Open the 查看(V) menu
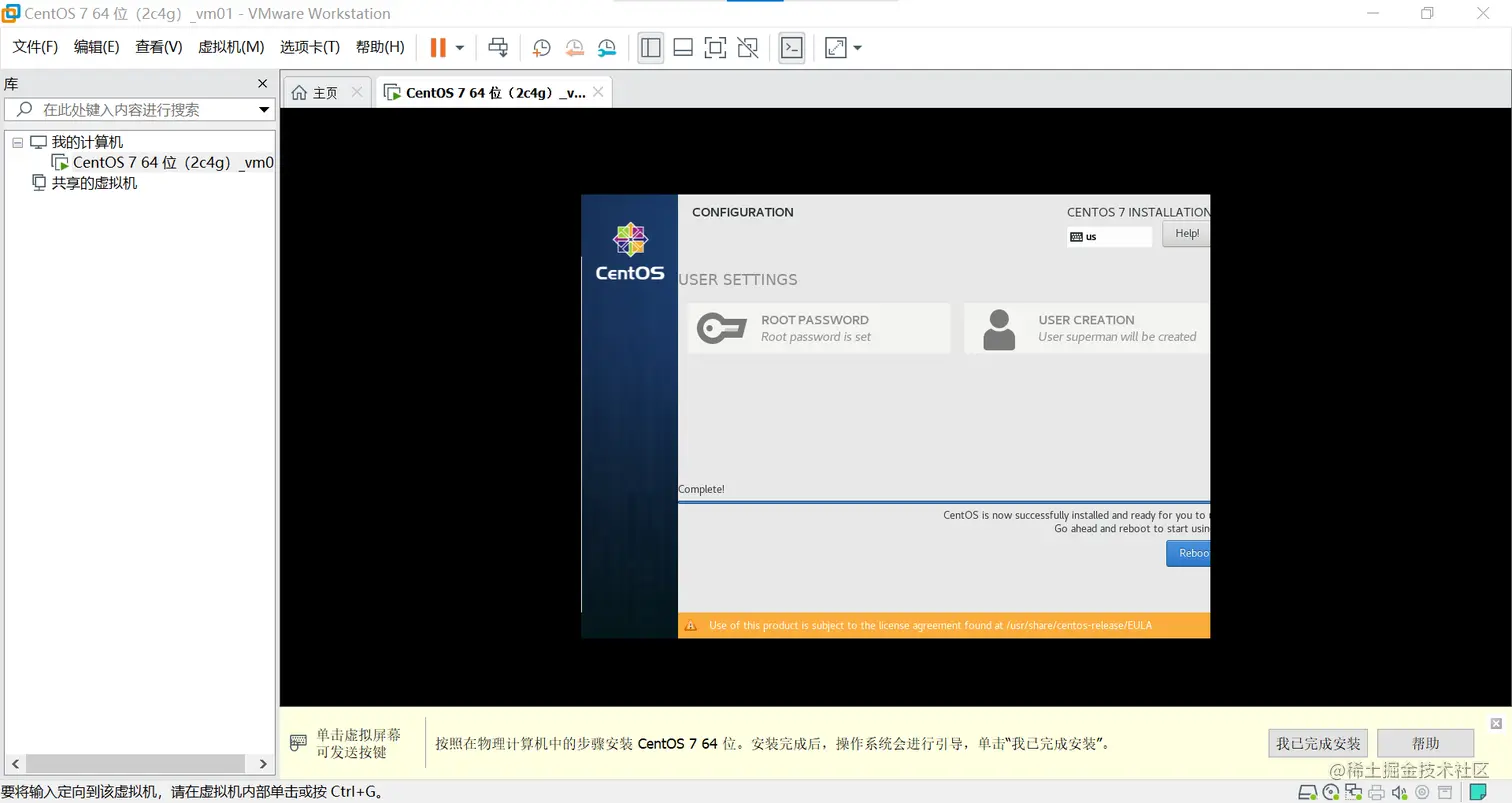This screenshot has width=1512, height=803. tap(159, 47)
